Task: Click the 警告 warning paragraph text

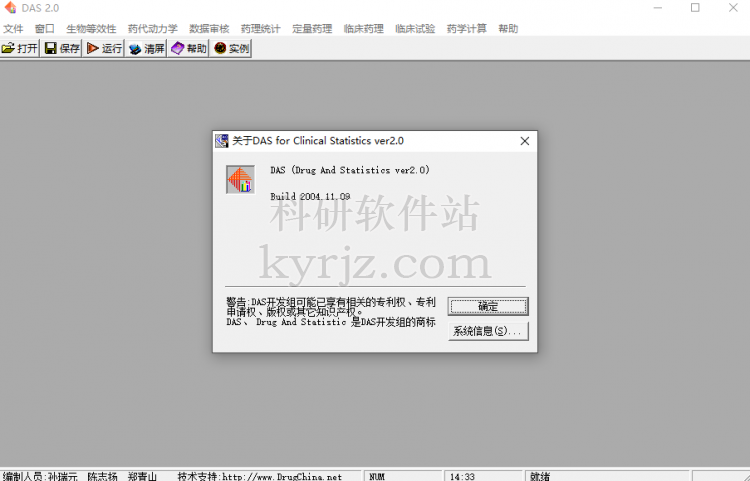Action: (331, 312)
